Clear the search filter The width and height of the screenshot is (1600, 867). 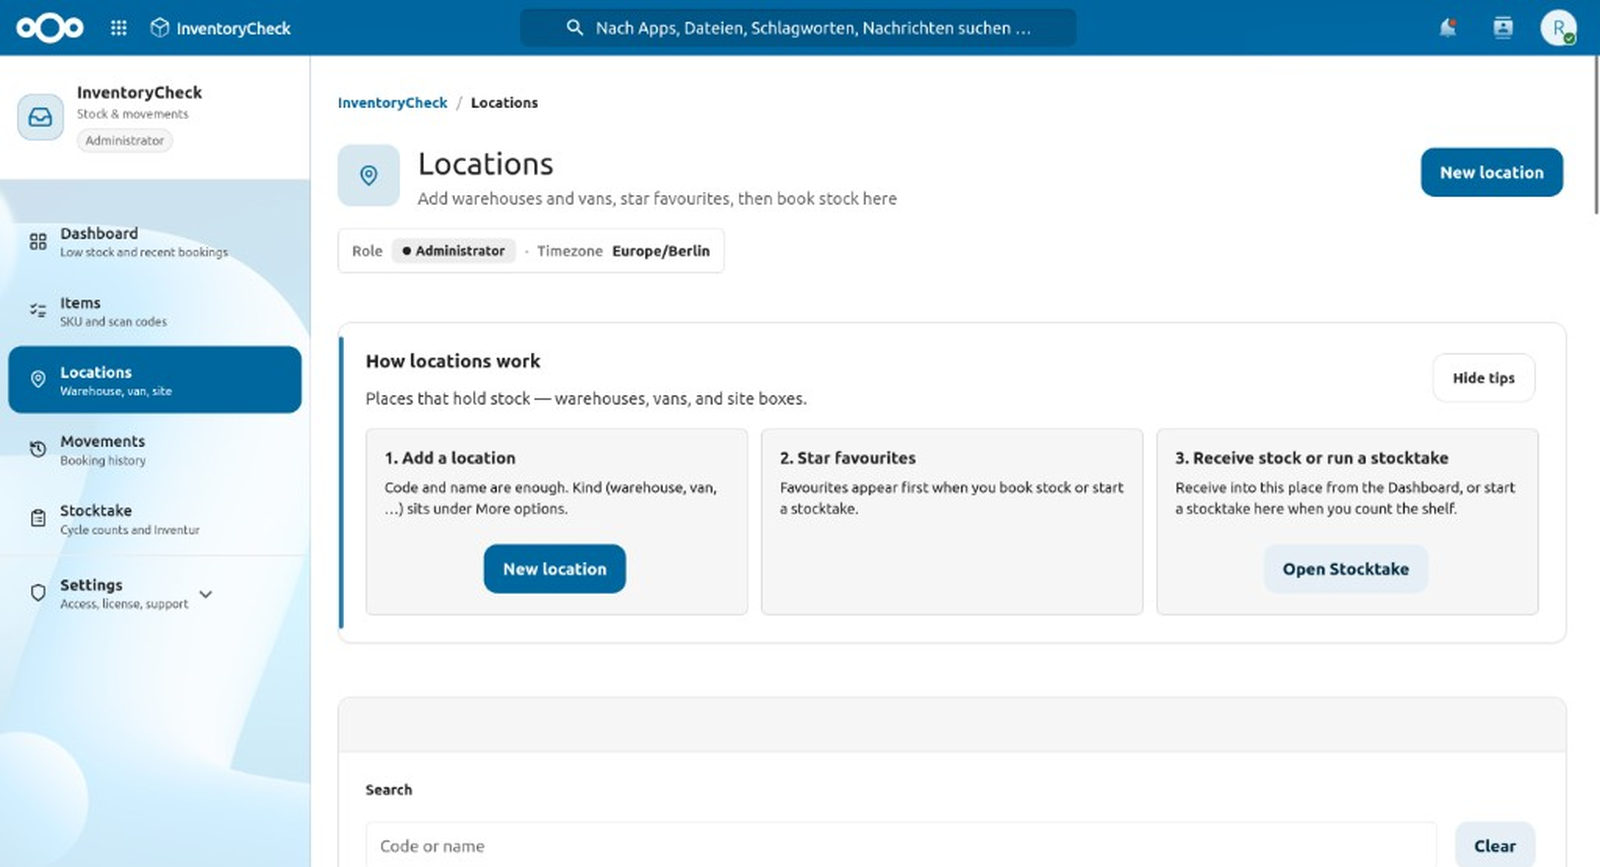(x=1494, y=846)
